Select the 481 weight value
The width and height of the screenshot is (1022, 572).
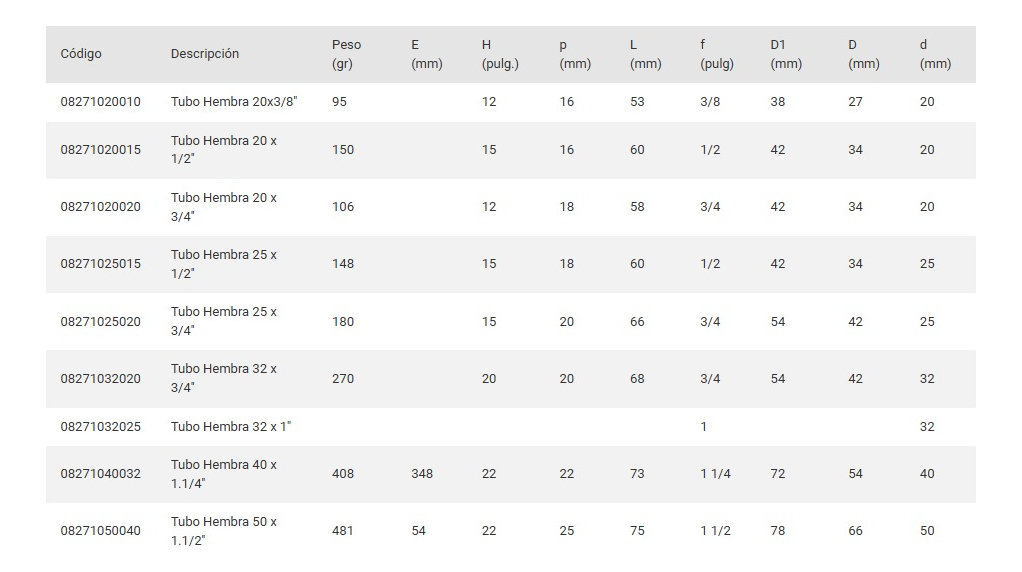click(x=343, y=531)
